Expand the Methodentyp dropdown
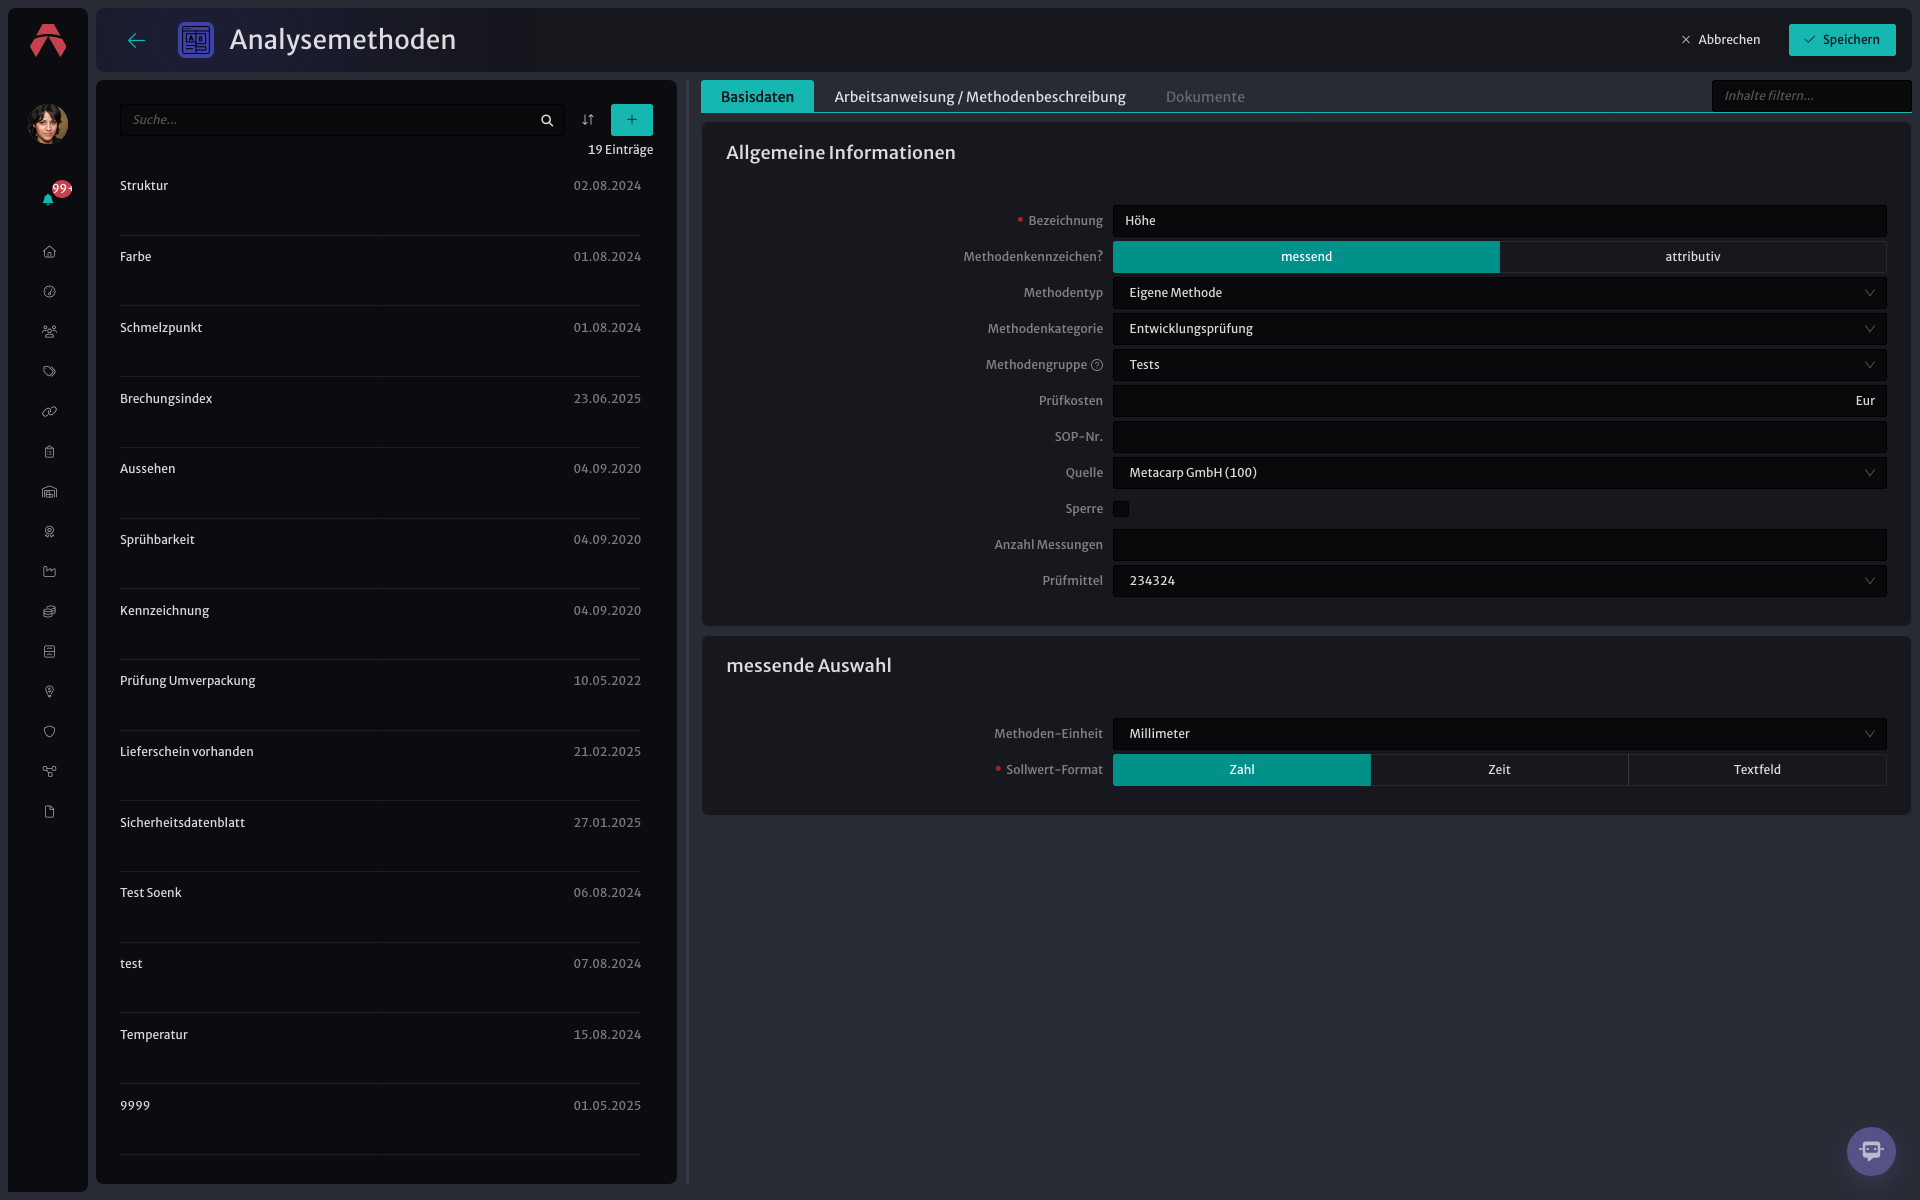1920x1200 pixels. point(1500,293)
